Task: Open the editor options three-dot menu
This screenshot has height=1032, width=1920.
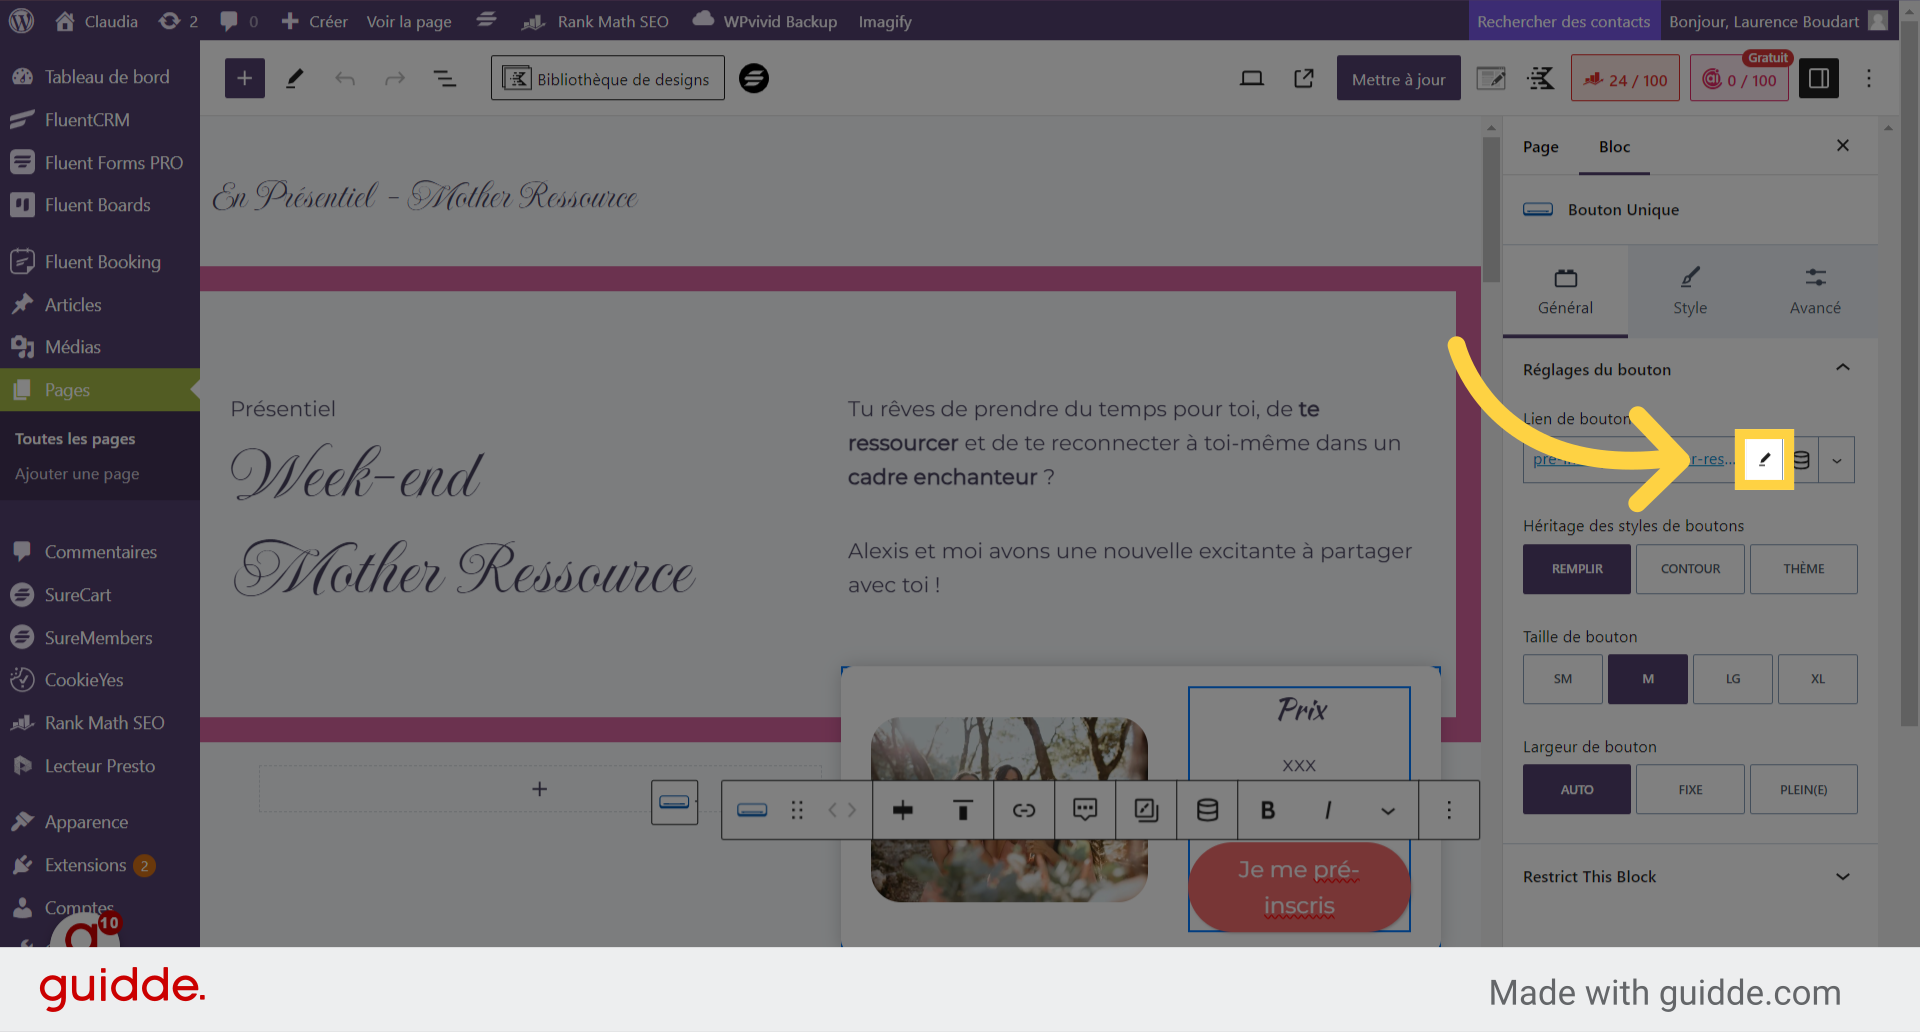Action: 1869,79
